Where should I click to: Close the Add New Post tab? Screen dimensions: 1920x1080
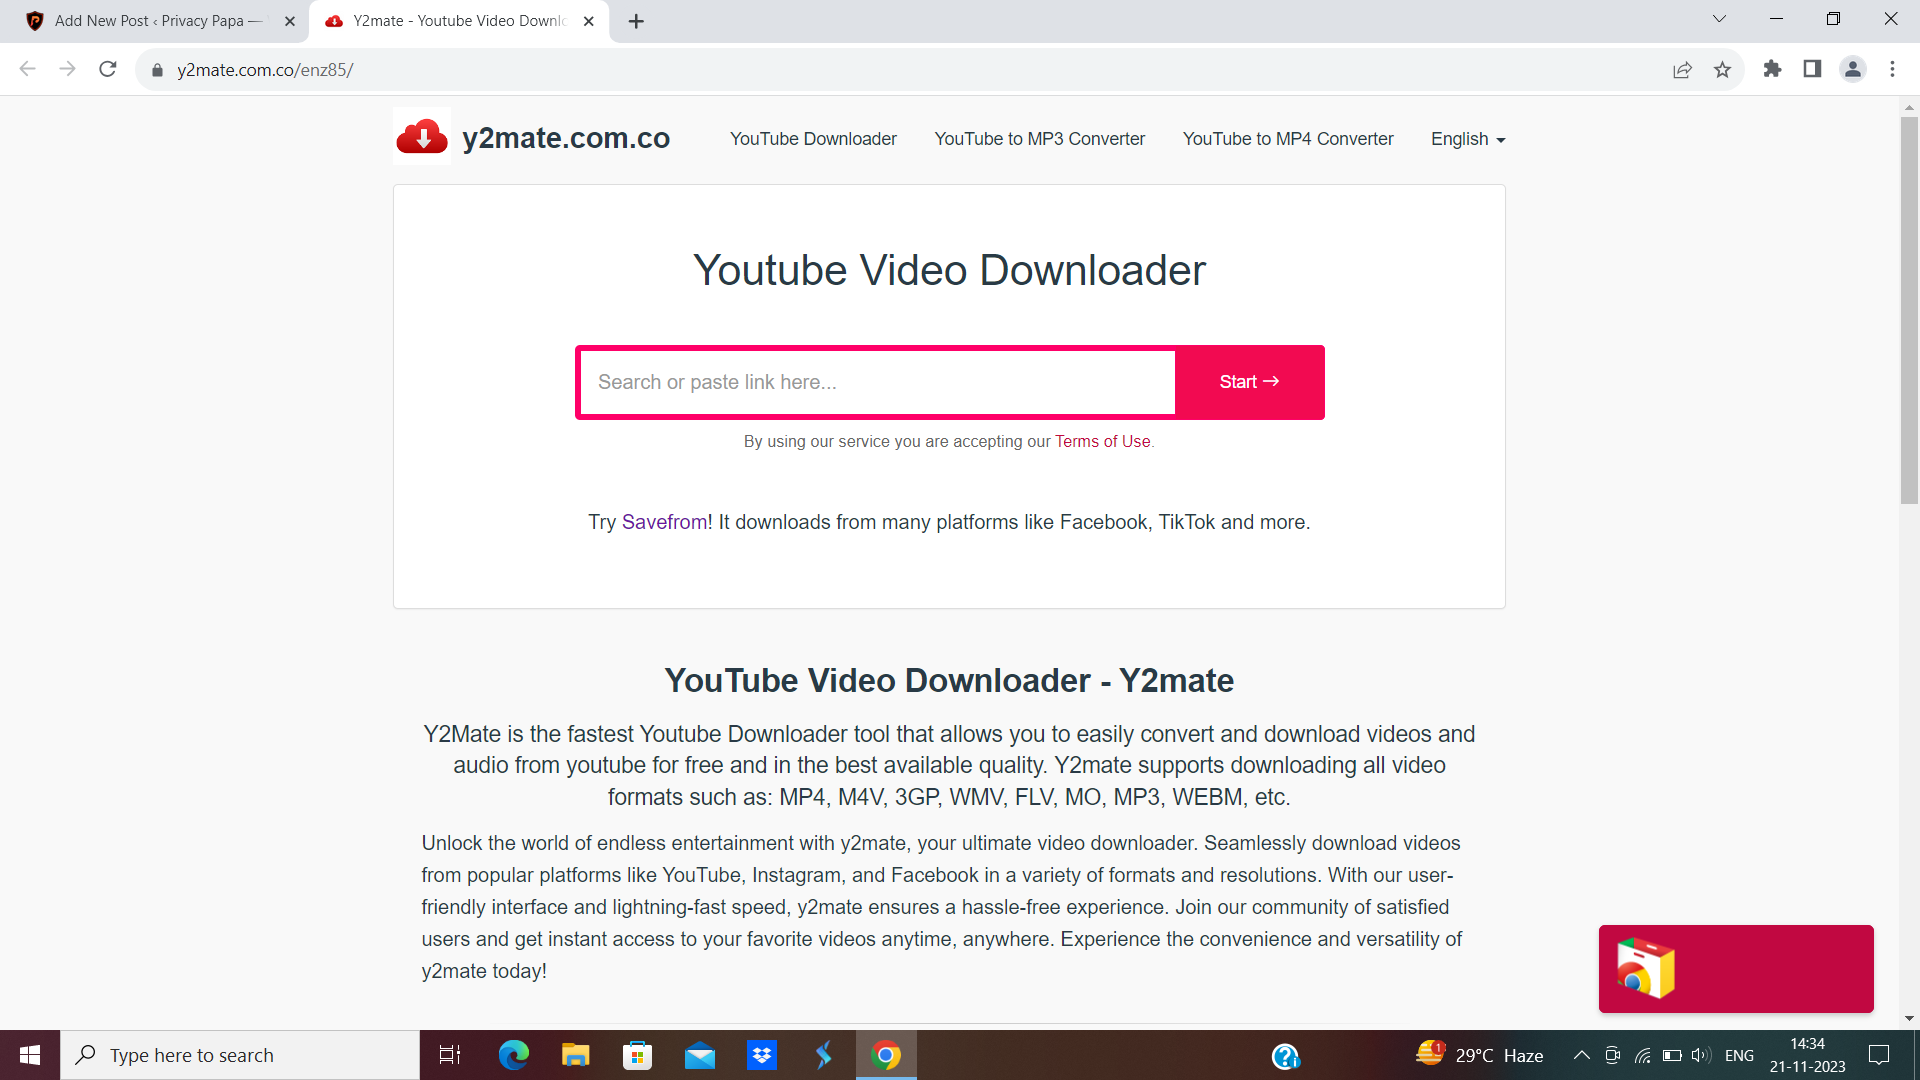[x=290, y=21]
